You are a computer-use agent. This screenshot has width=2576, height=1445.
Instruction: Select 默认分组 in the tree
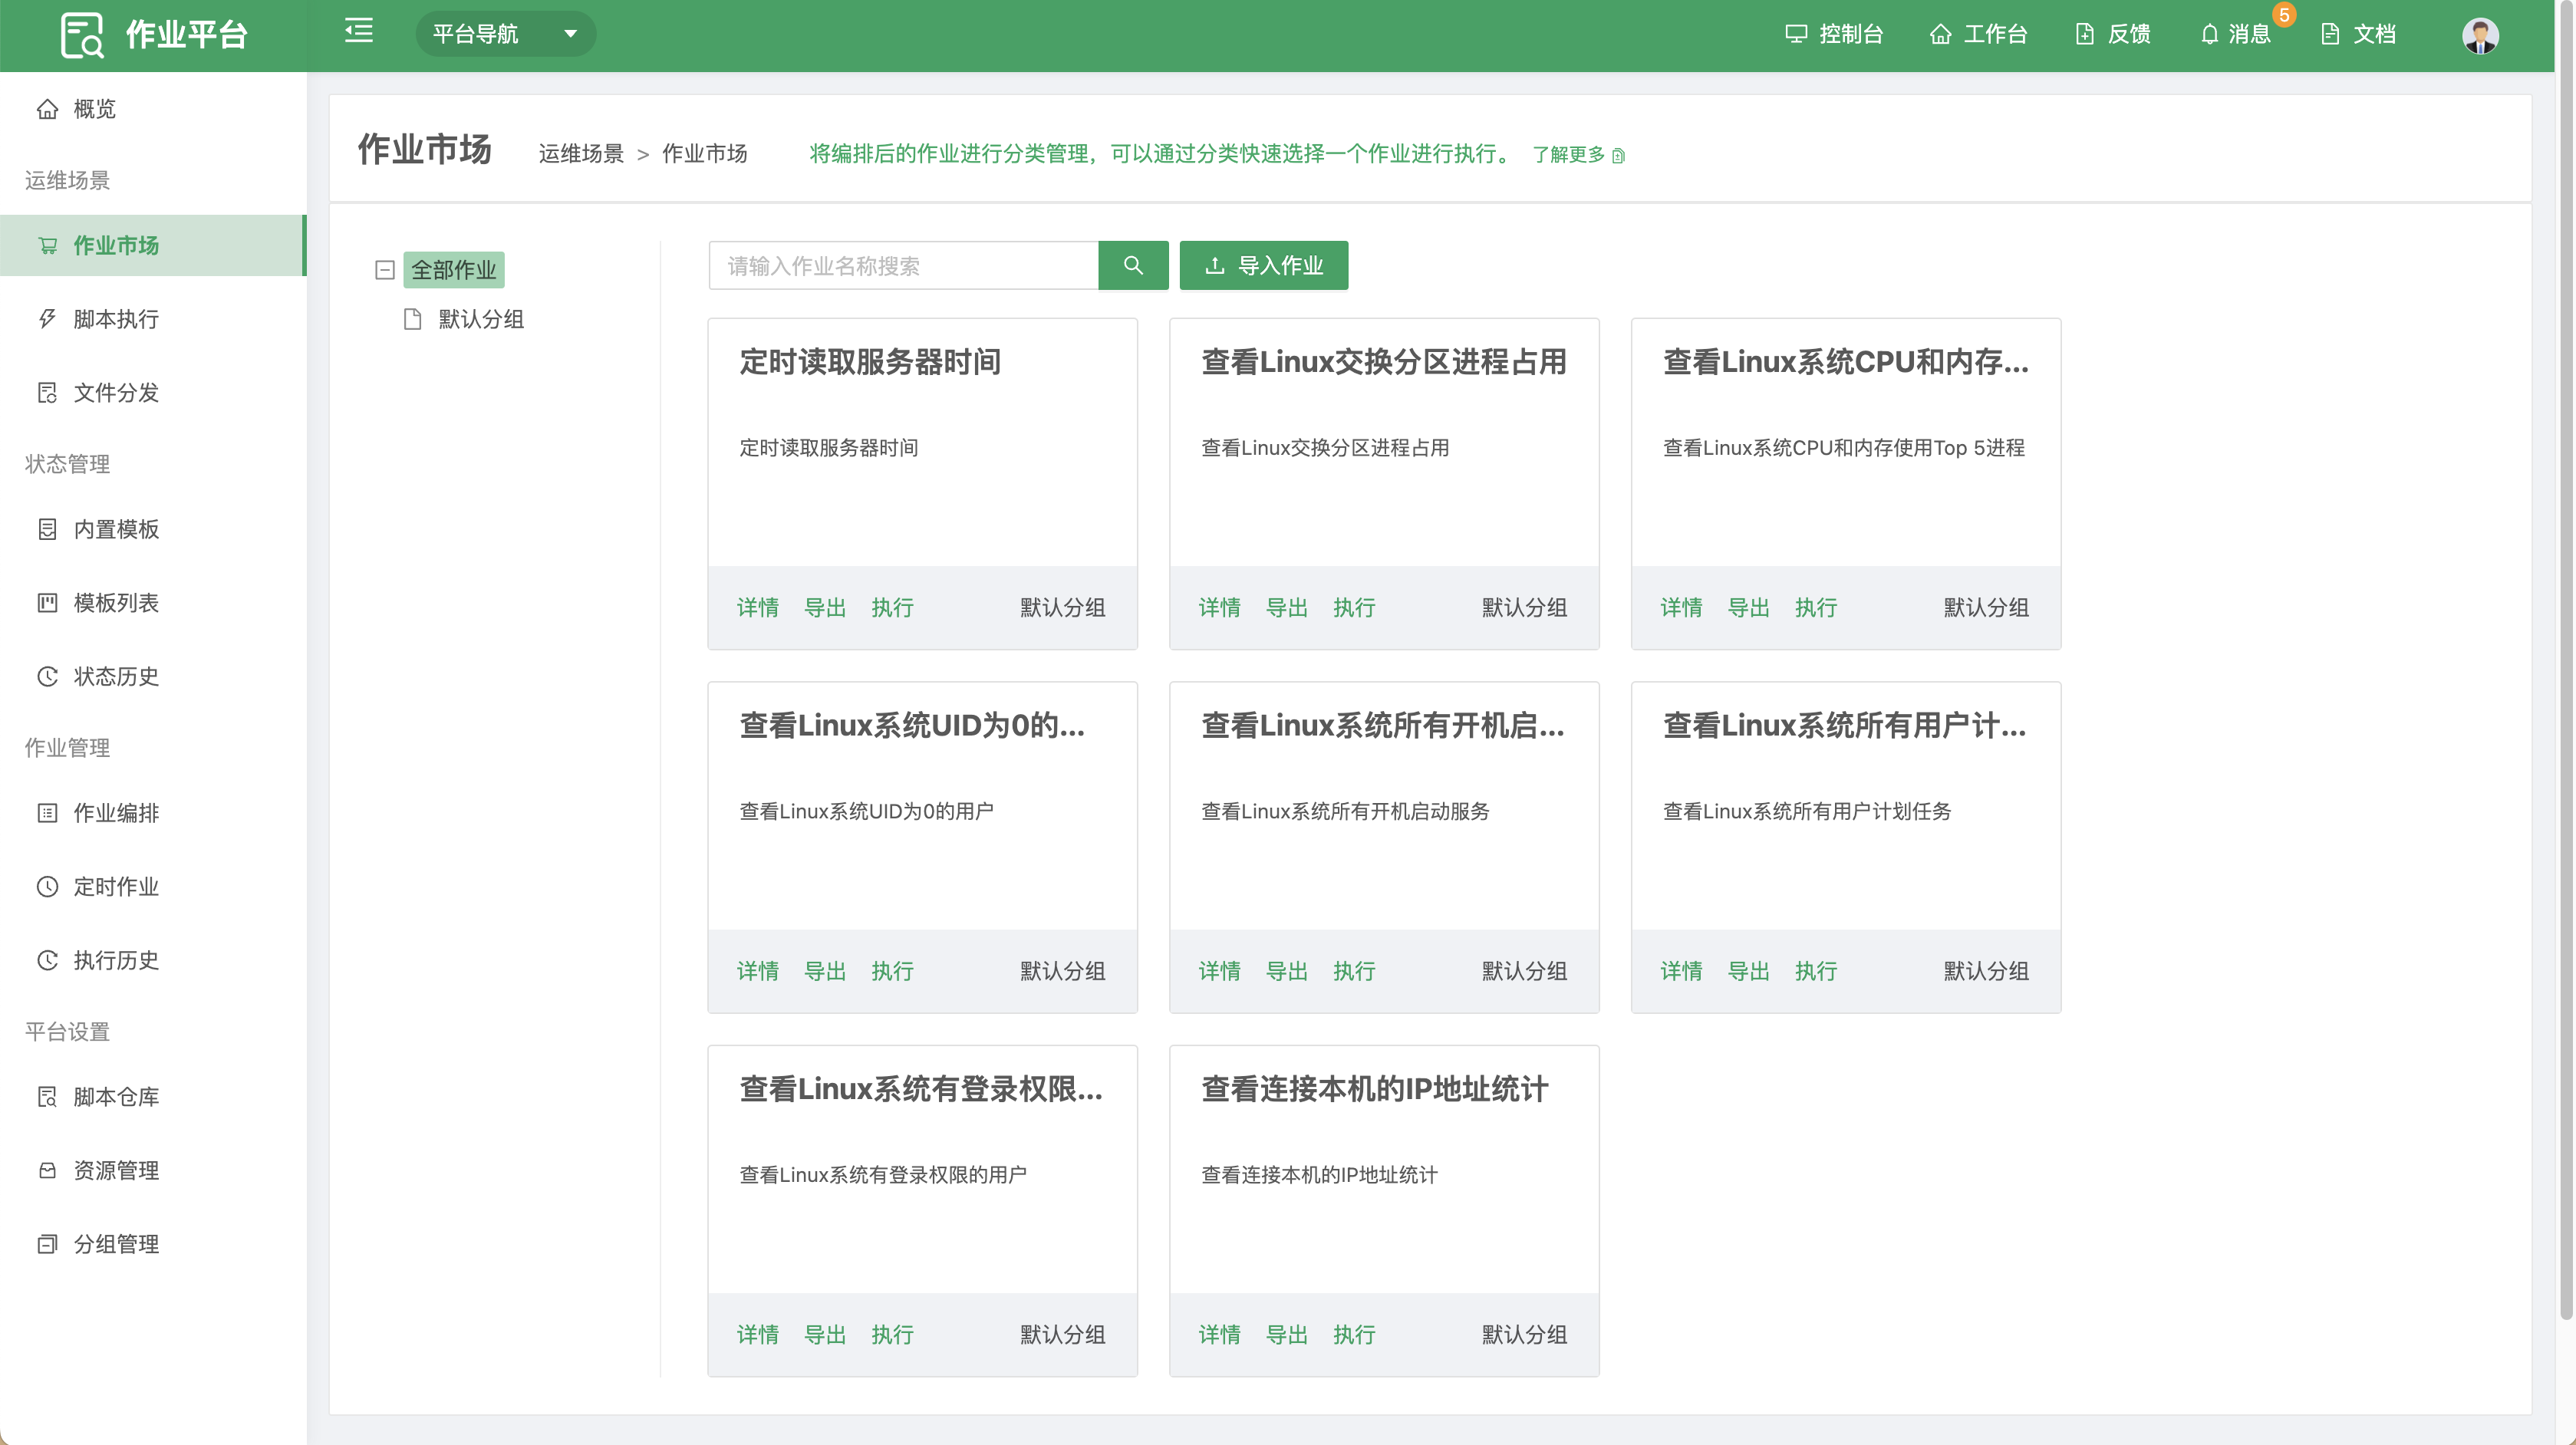pos(481,319)
